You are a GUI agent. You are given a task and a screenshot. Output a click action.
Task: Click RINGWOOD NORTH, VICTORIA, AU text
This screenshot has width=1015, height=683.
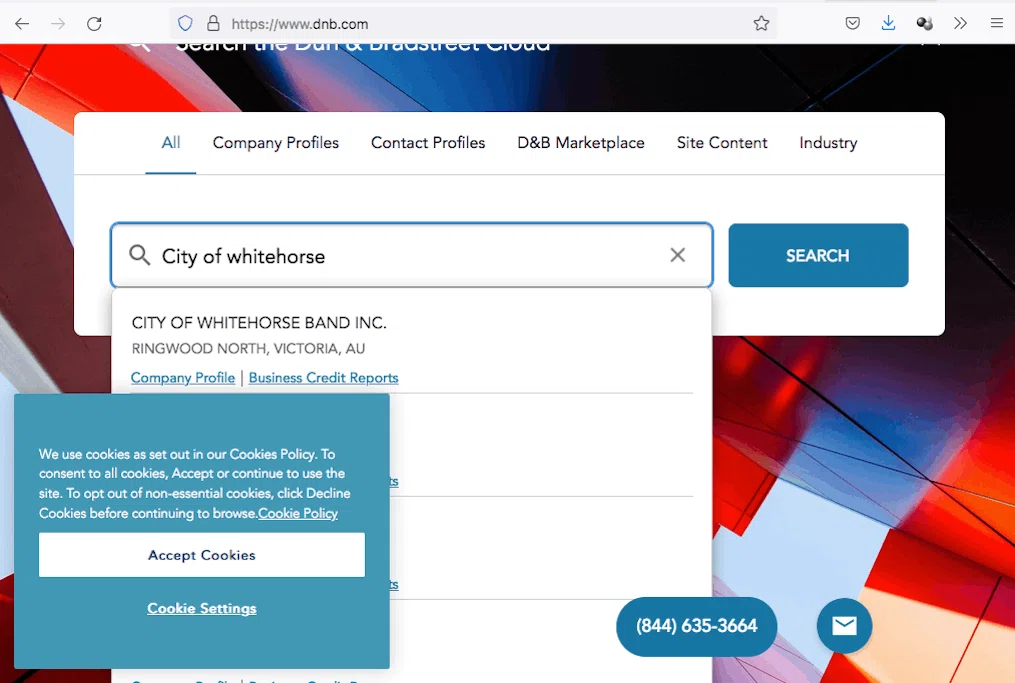(x=249, y=348)
